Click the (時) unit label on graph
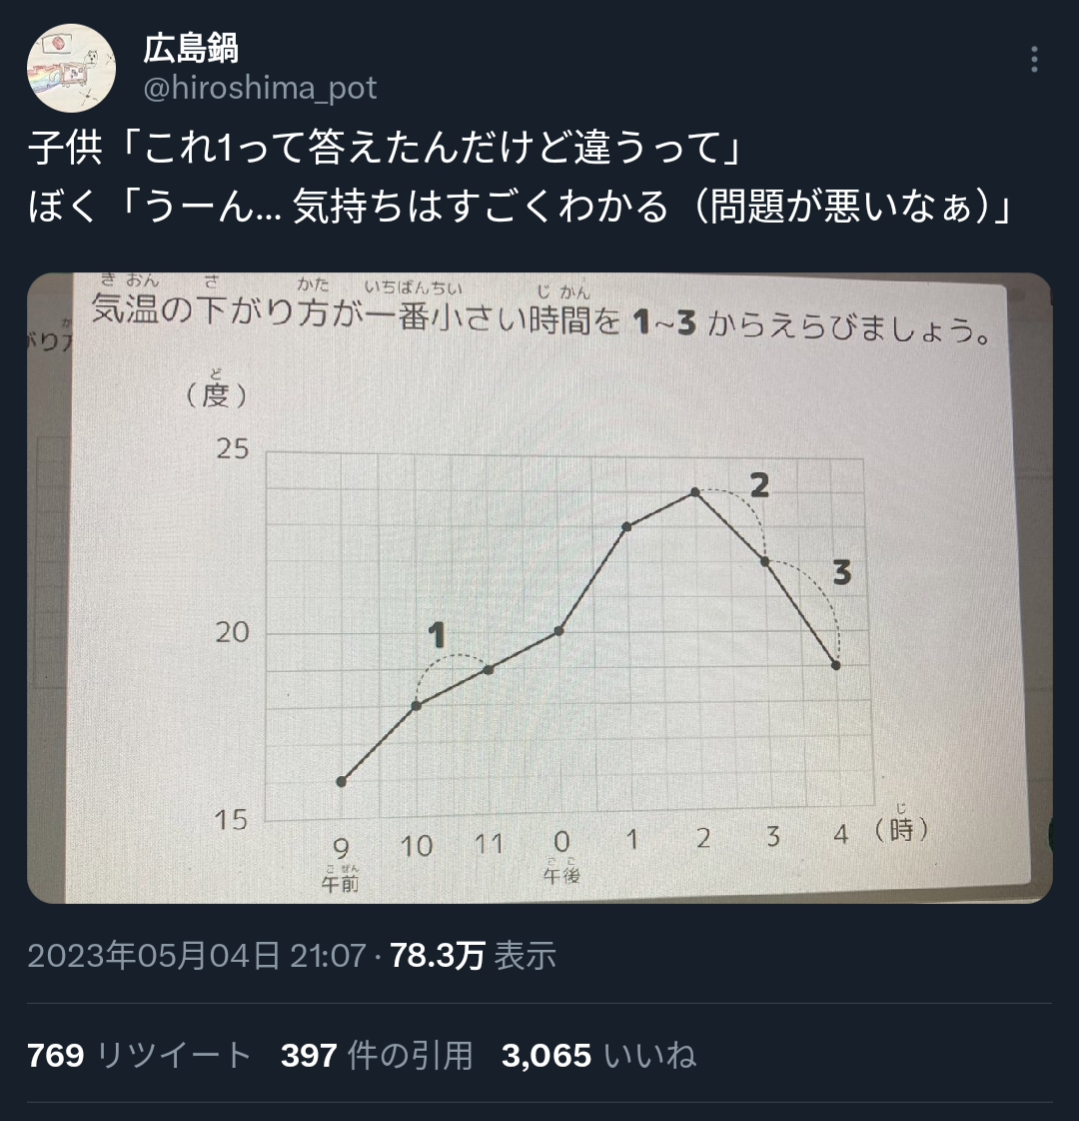The image size is (1079, 1121). (x=901, y=831)
